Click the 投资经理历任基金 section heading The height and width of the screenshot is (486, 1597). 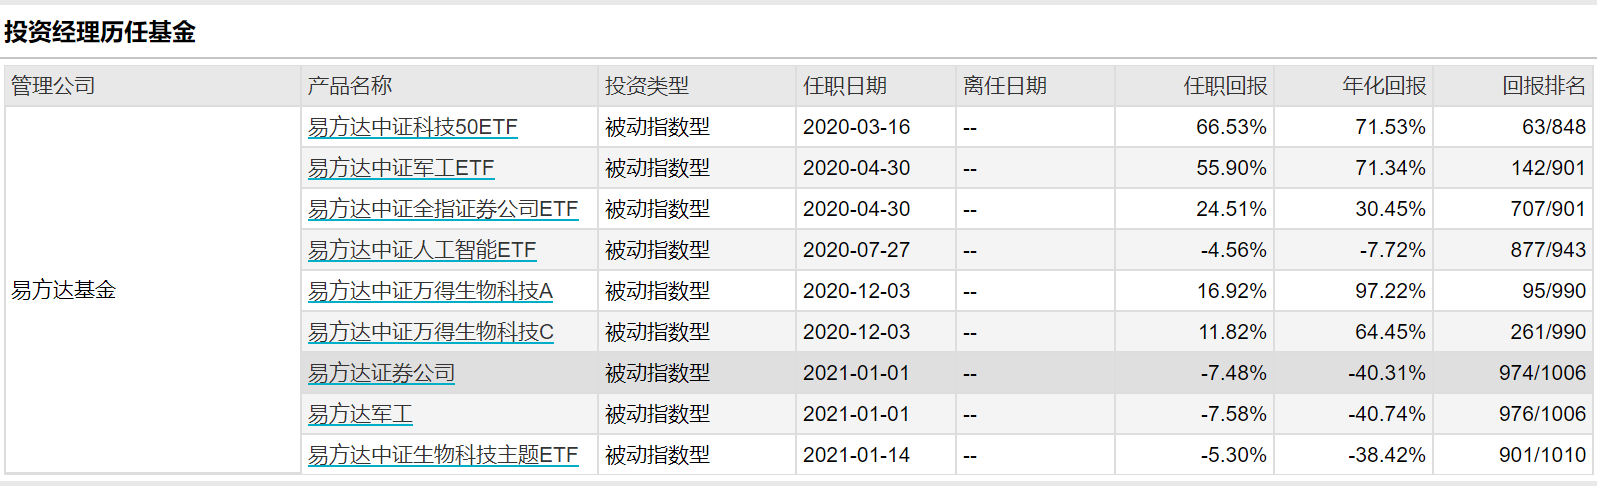tap(100, 32)
